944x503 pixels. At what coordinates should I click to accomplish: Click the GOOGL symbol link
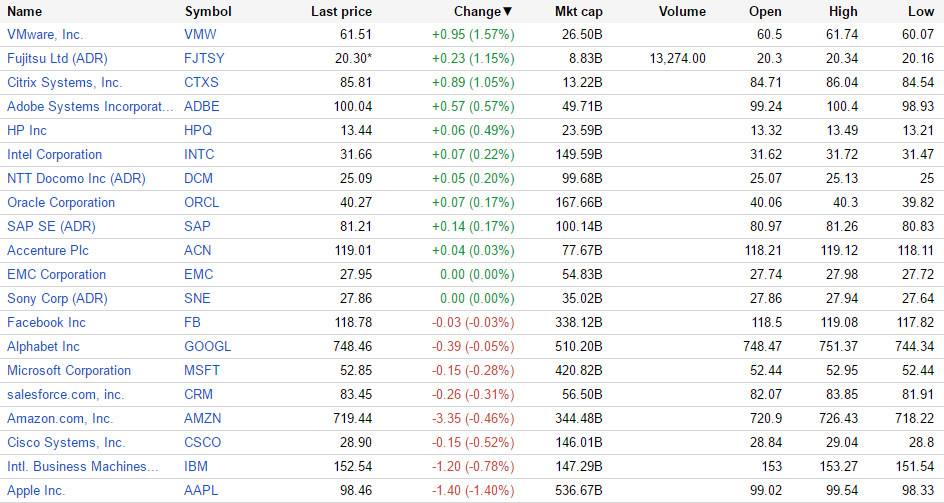pyautogui.click(x=208, y=347)
